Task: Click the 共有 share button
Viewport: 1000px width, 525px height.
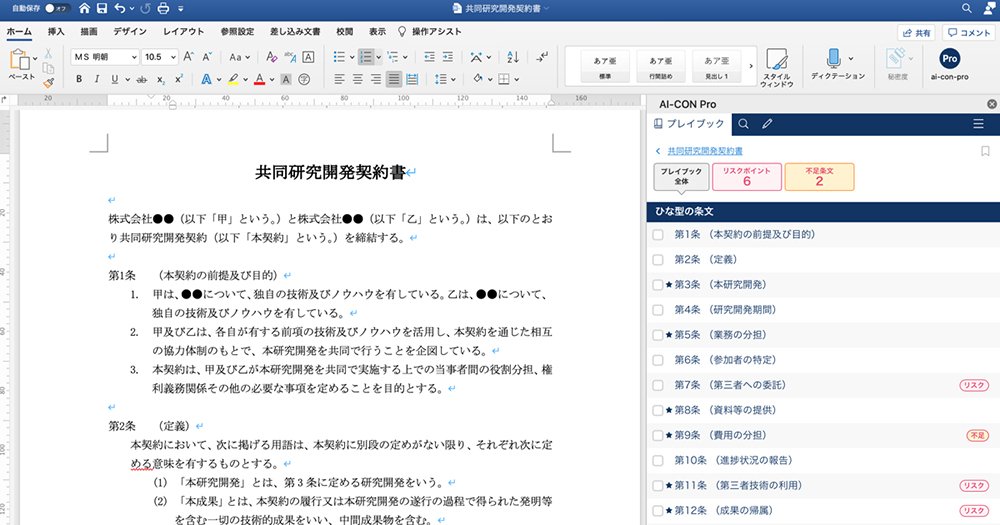Action: [916, 33]
